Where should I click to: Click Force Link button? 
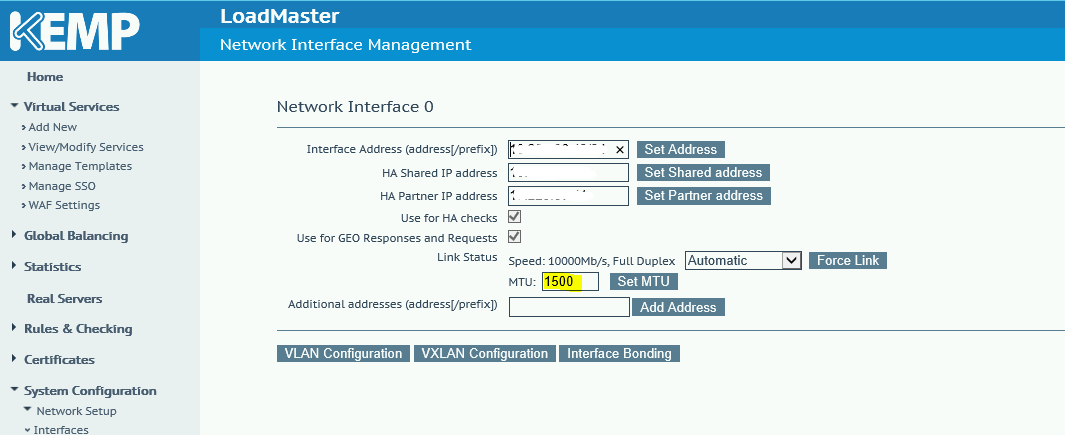pos(848,260)
